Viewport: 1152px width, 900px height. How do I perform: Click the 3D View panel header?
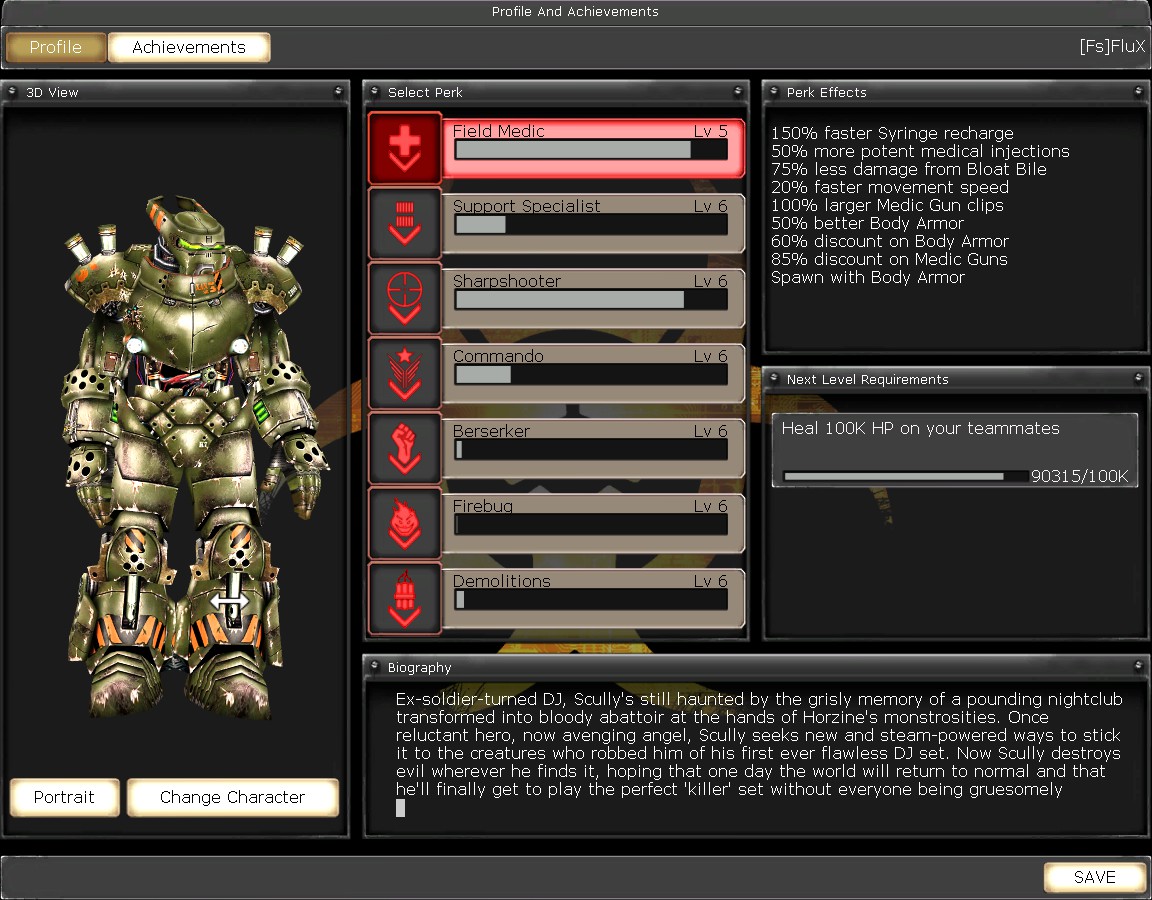(x=176, y=92)
